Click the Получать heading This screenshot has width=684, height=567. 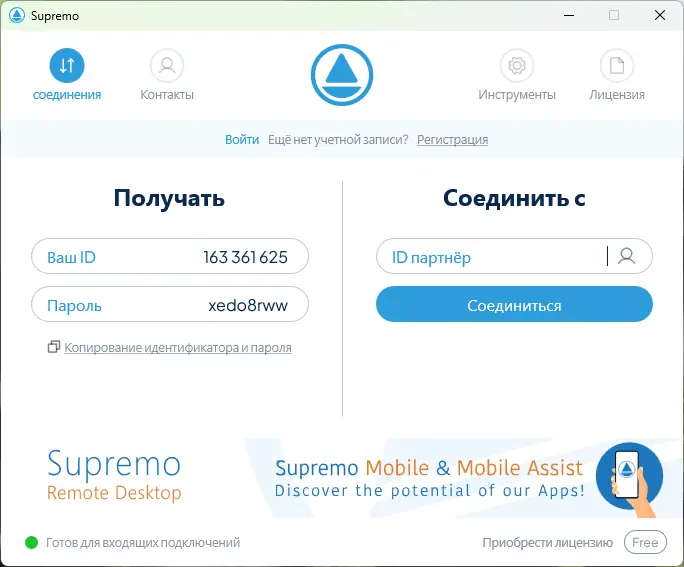click(x=169, y=198)
